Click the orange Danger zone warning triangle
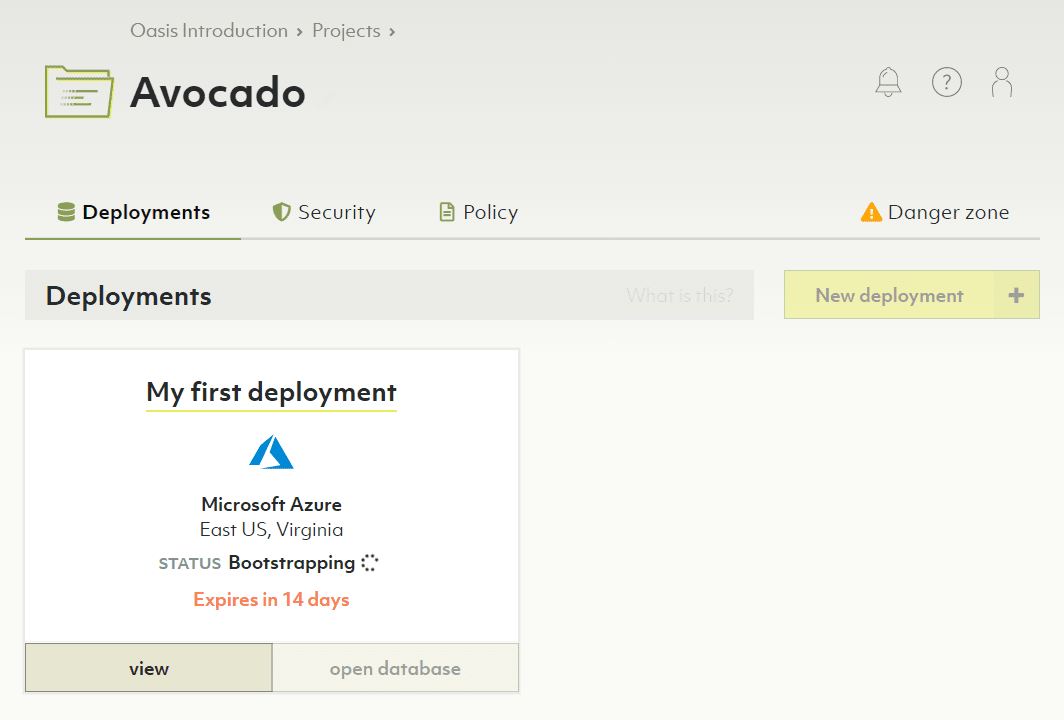The width and height of the screenshot is (1064, 720). coord(871,213)
